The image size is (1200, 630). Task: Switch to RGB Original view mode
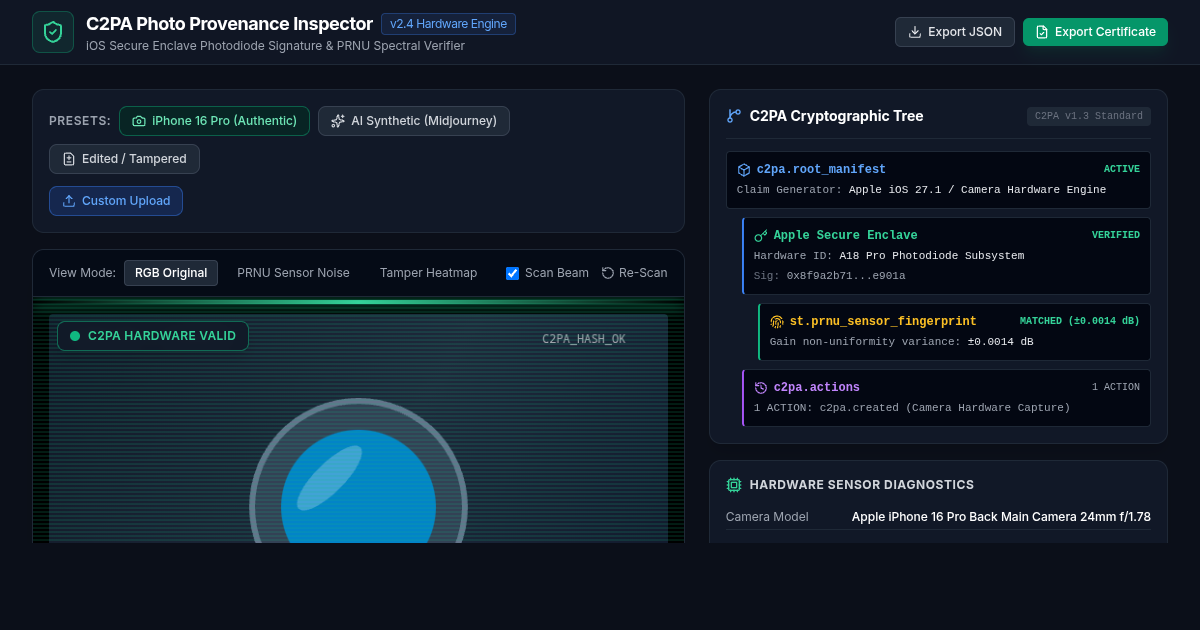point(171,273)
